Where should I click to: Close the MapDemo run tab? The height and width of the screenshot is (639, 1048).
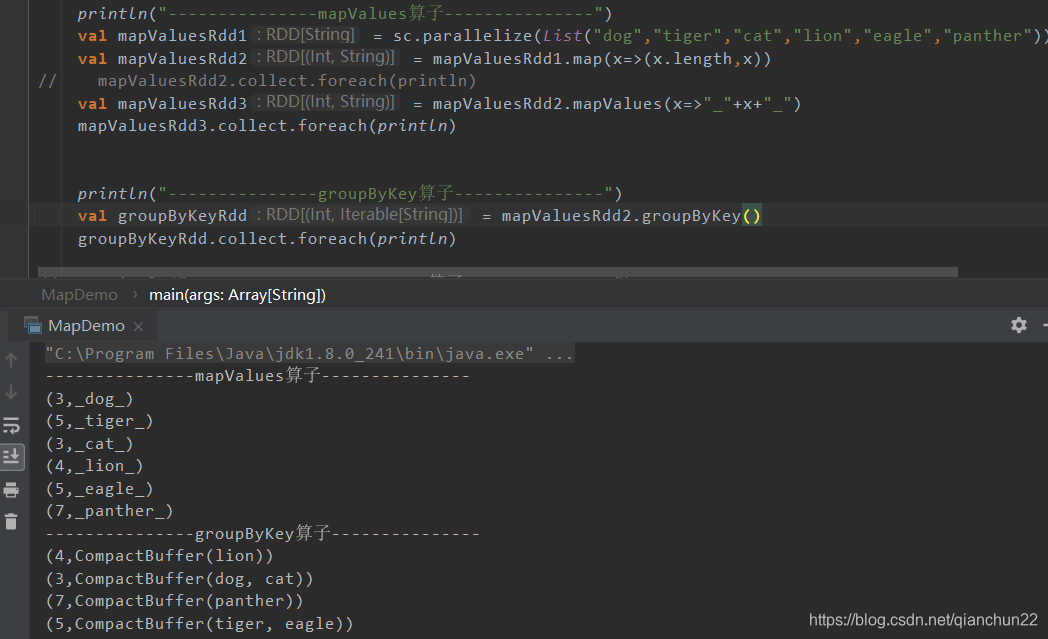(138, 326)
